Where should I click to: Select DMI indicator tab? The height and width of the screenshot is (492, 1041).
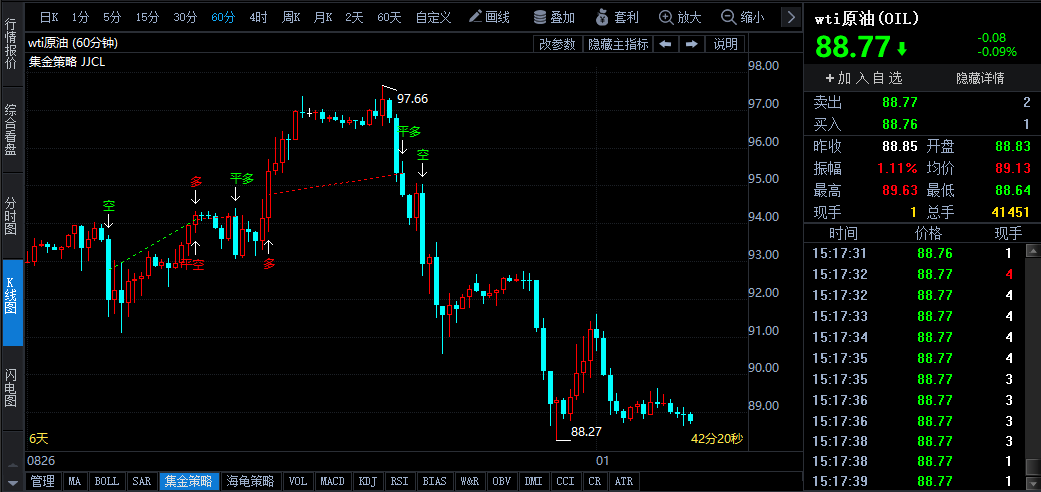point(534,481)
